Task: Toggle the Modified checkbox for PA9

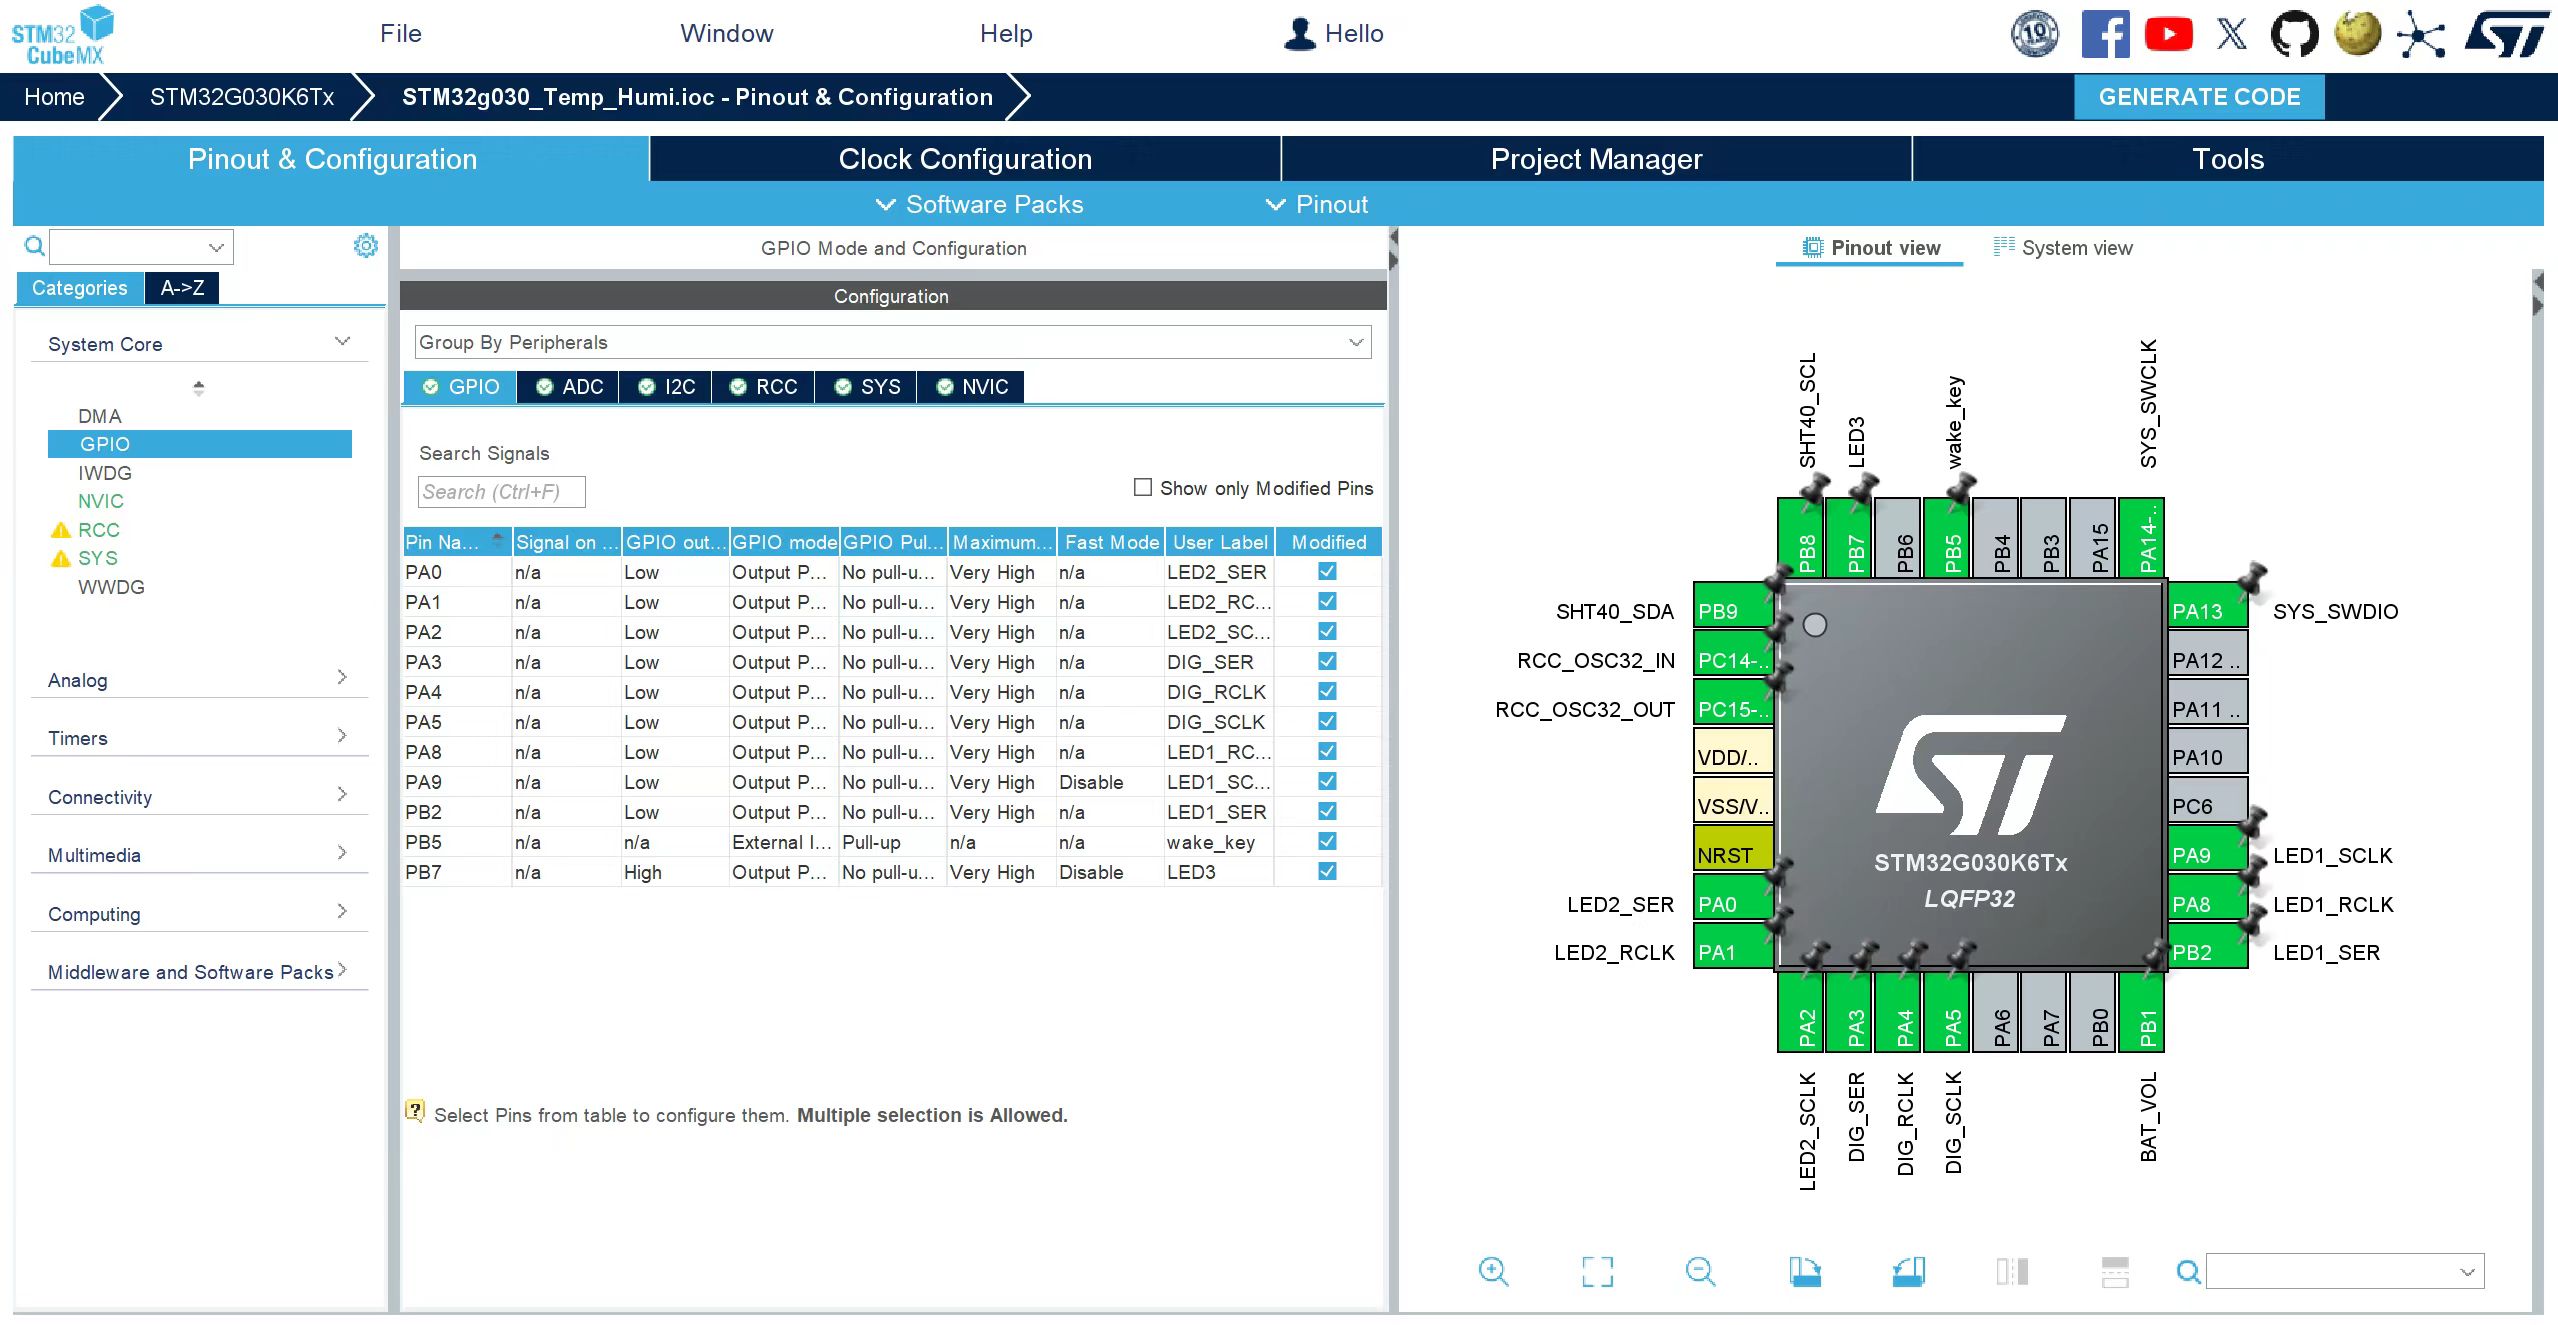Action: pyautogui.click(x=1327, y=781)
